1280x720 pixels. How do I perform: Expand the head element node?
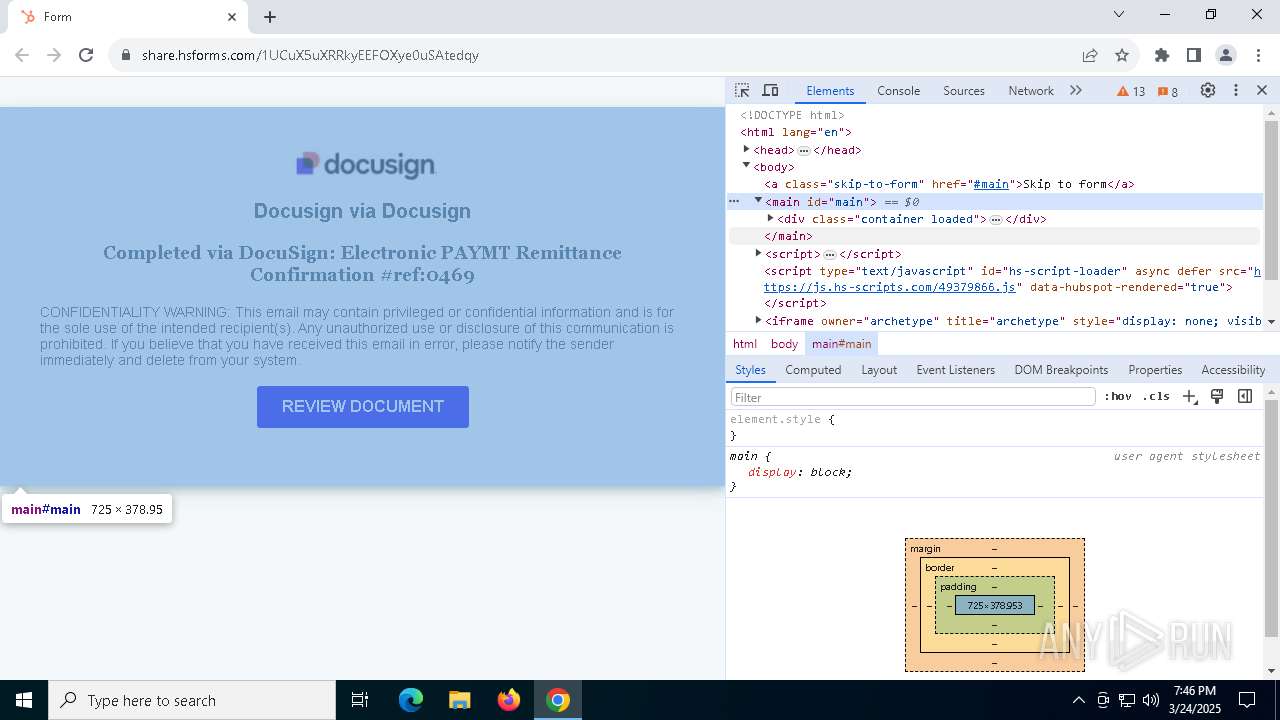[x=746, y=149]
